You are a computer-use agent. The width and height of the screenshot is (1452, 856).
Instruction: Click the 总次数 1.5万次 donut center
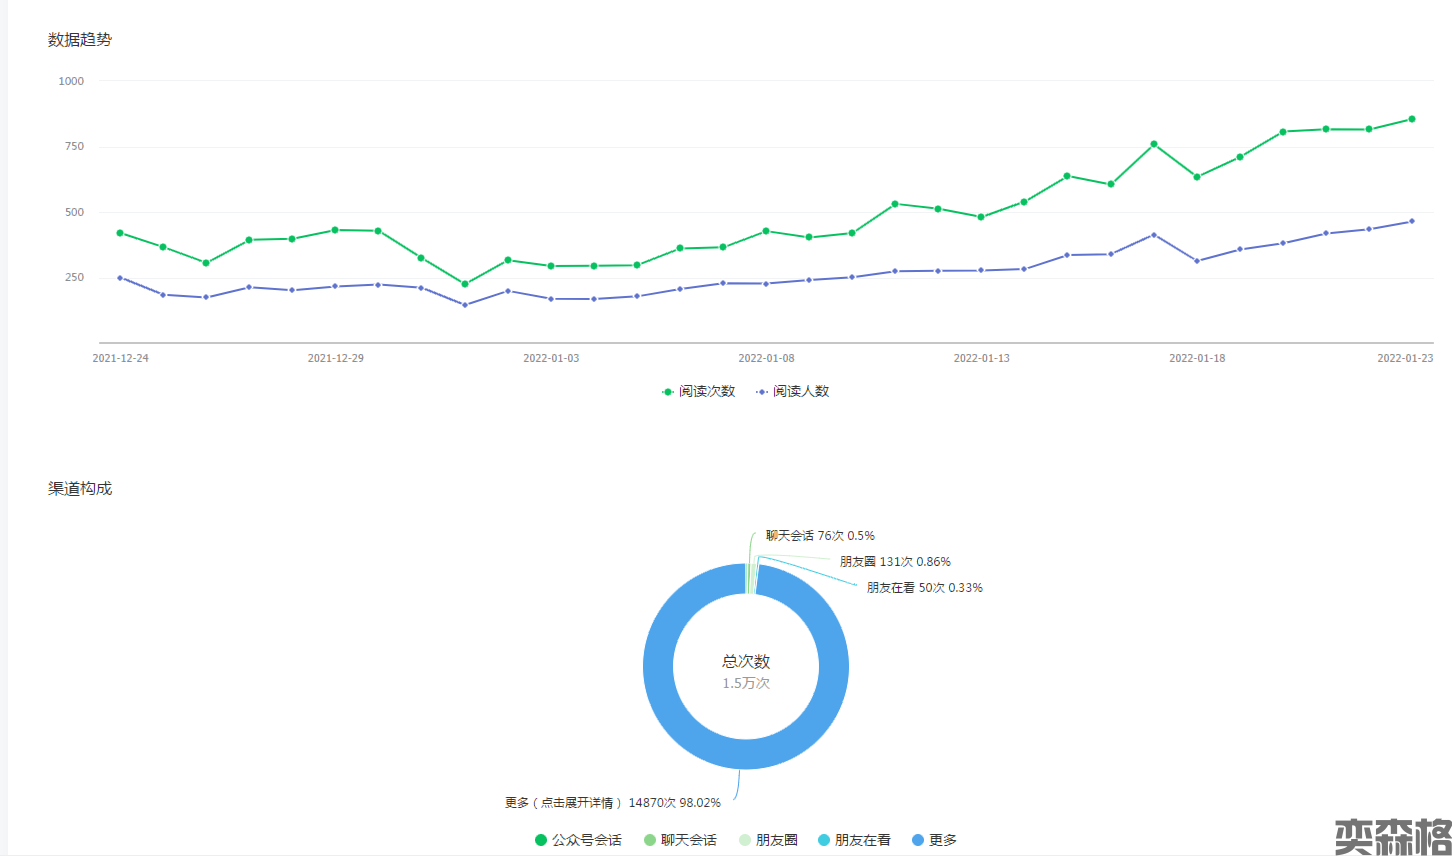[x=746, y=671]
